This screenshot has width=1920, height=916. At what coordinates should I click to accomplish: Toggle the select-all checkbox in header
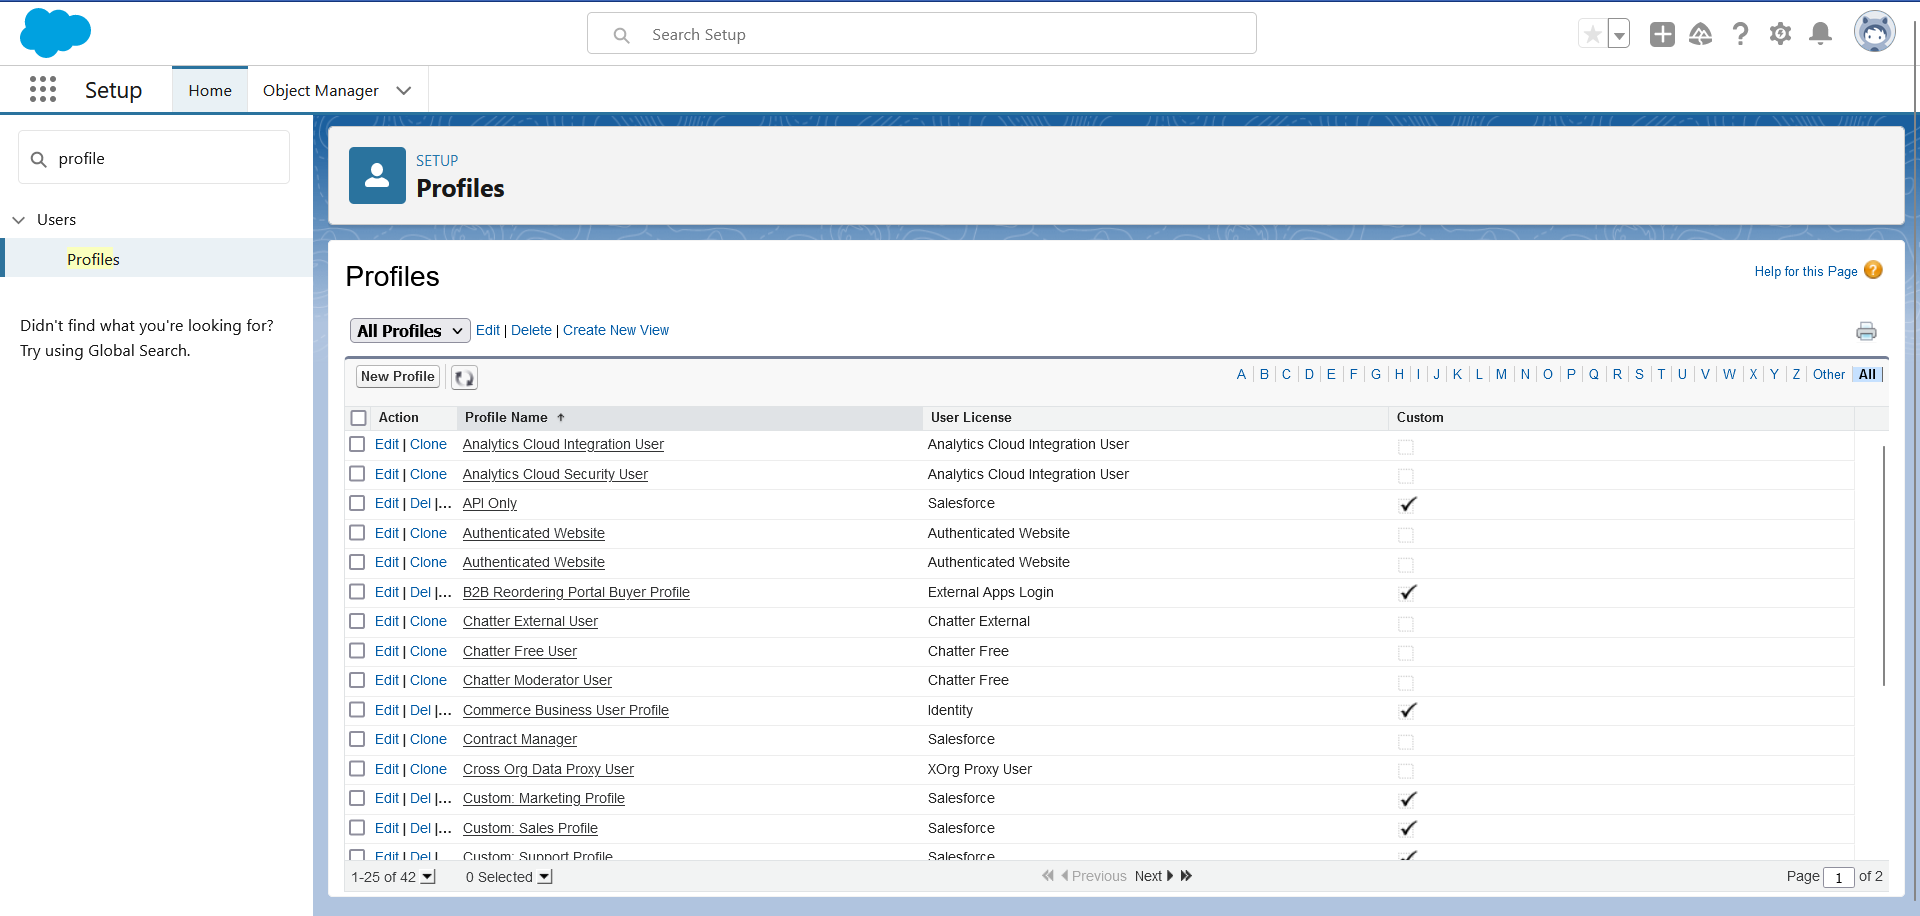pyautogui.click(x=359, y=418)
